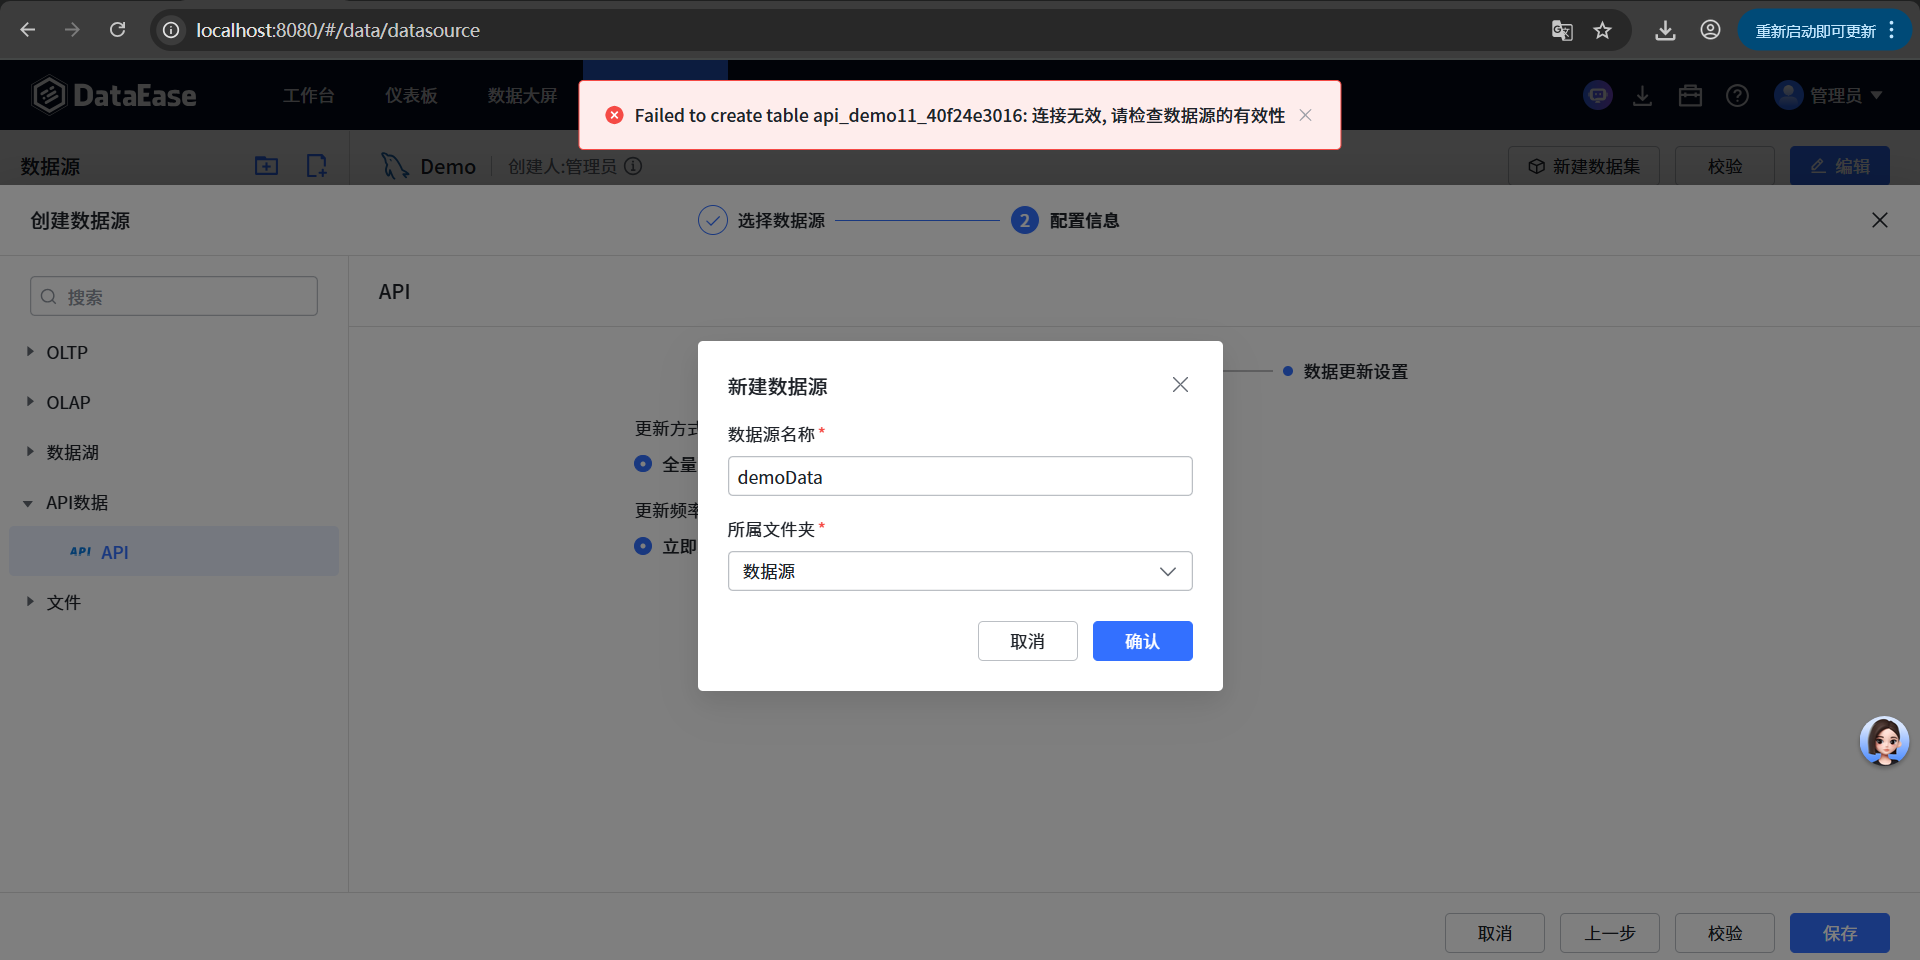Viewport: 1920px width, 960px height.
Task: Close the 创建数据源 panel
Action: pos(1879,220)
